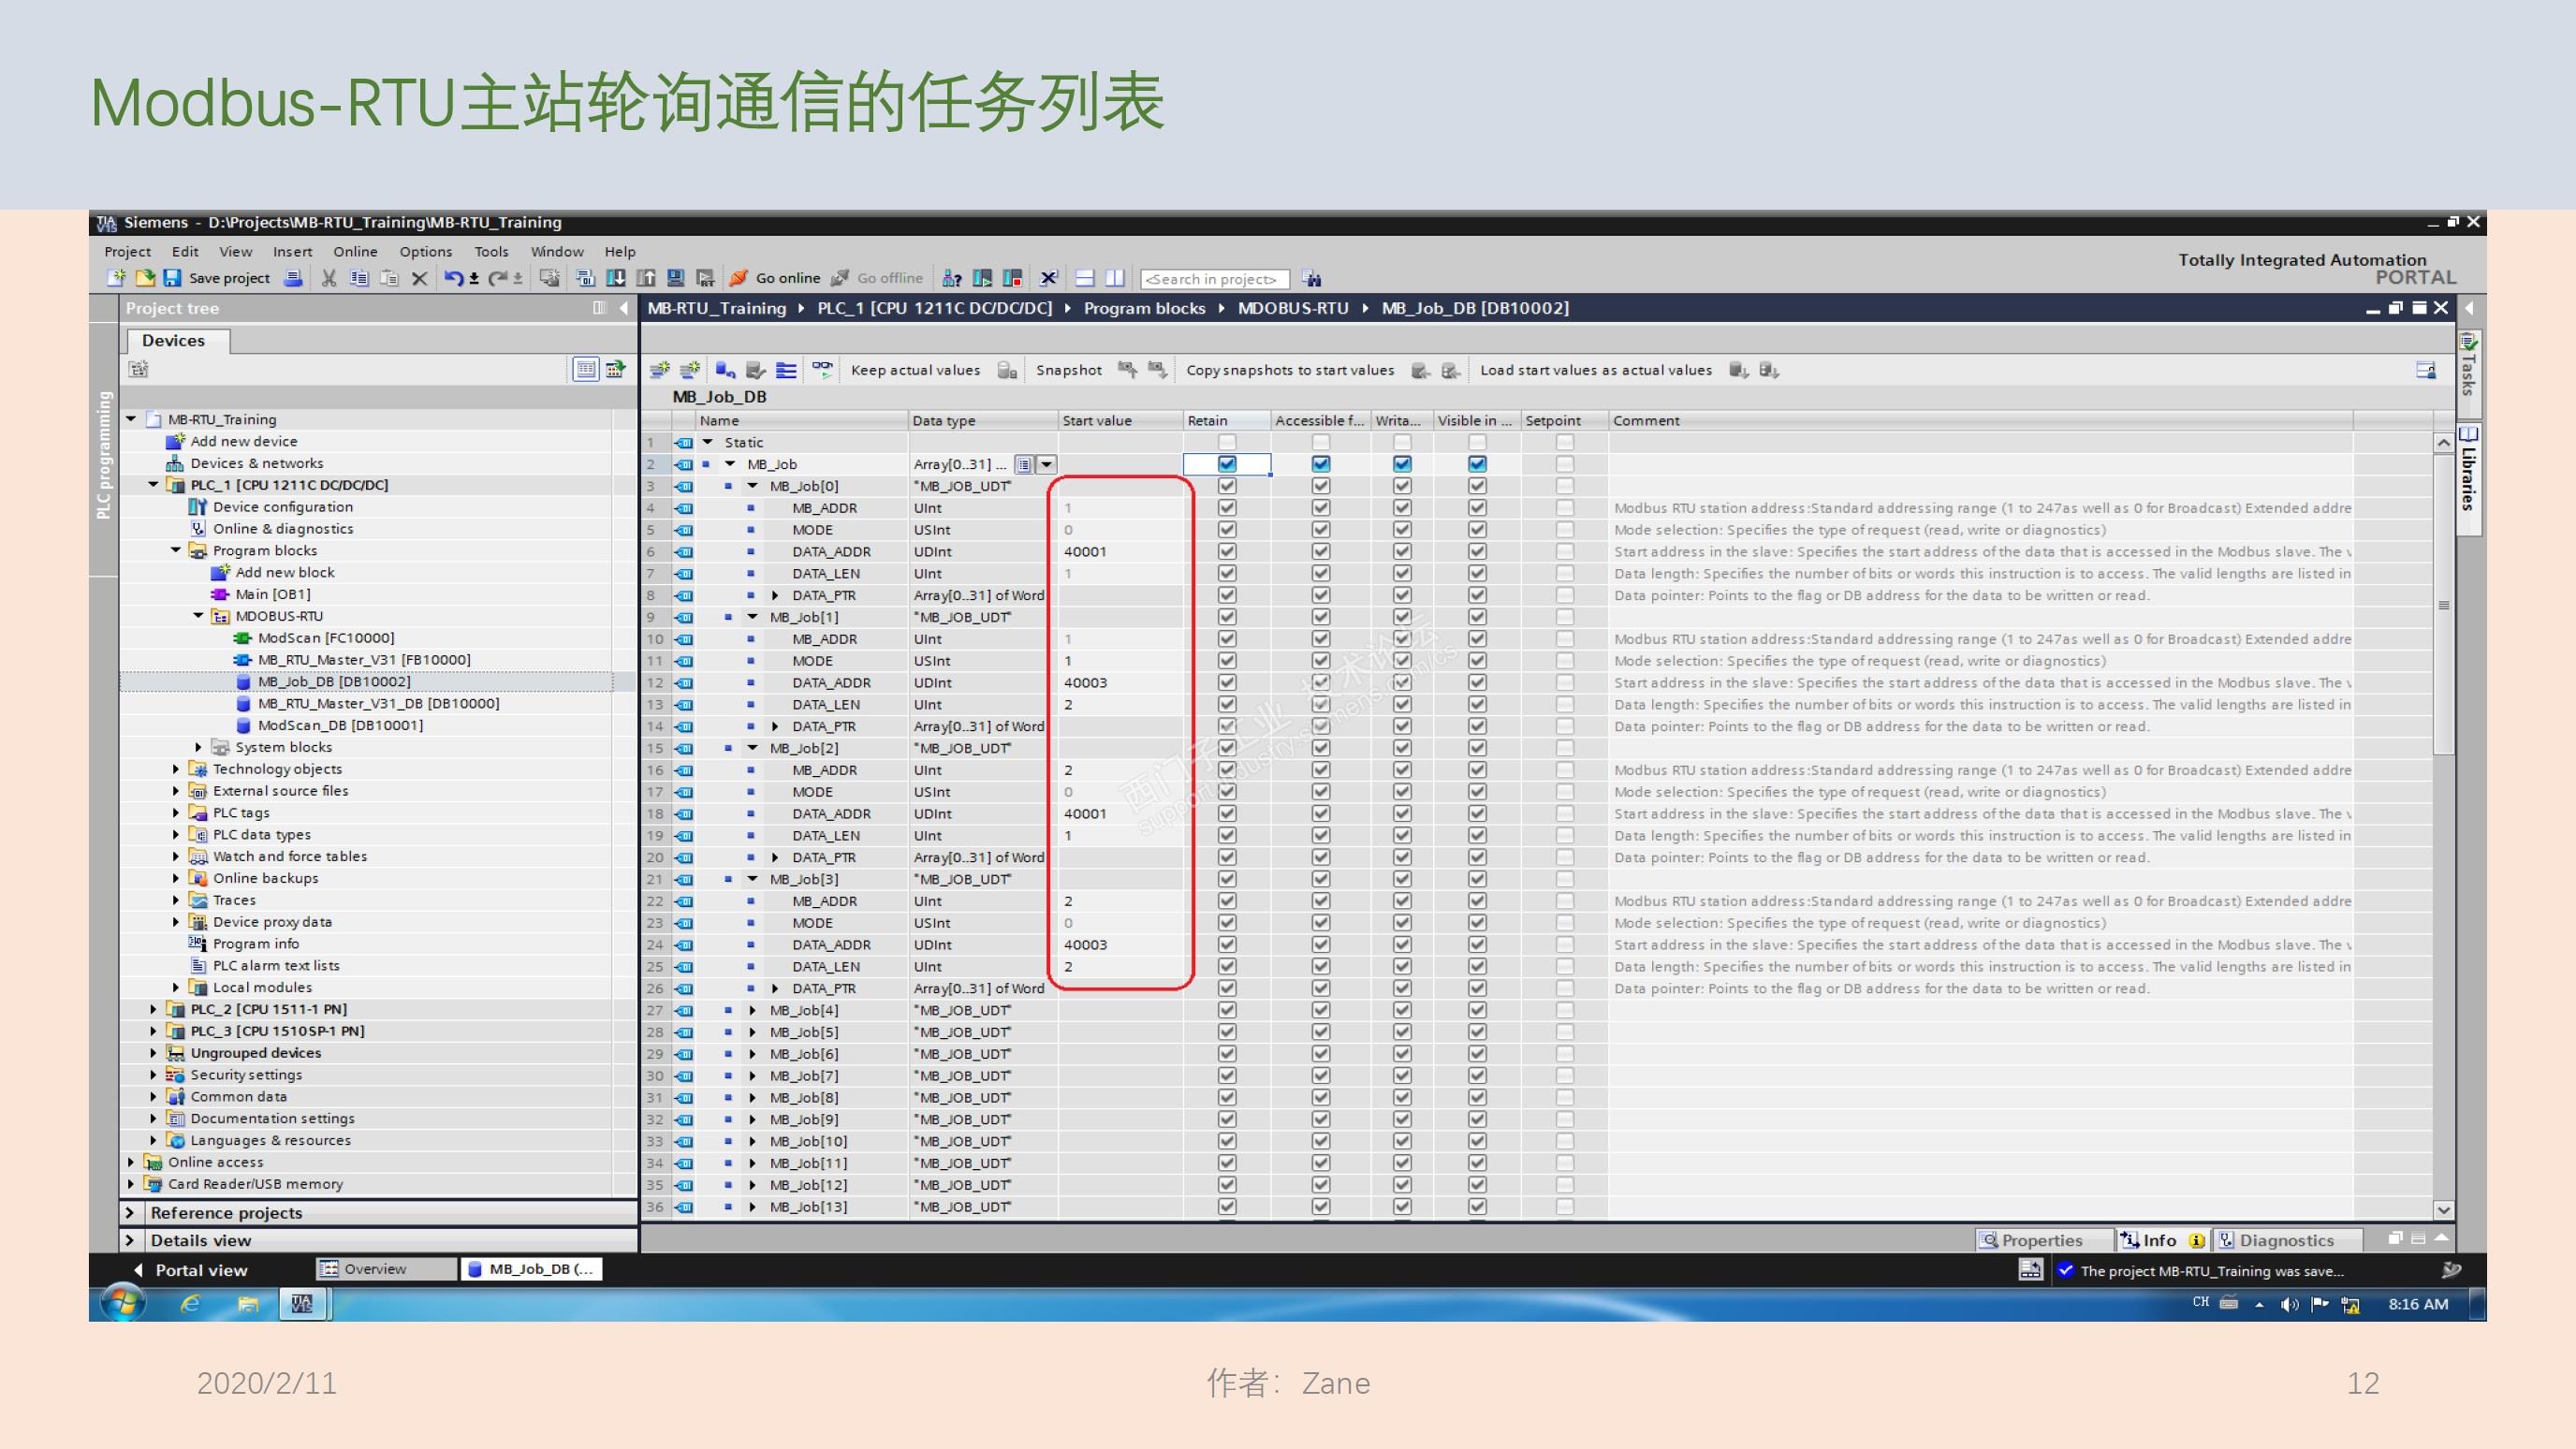Toggle Visible in HMI checkbox for MB_Job row
The width and height of the screenshot is (2576, 1449).
(1477, 464)
